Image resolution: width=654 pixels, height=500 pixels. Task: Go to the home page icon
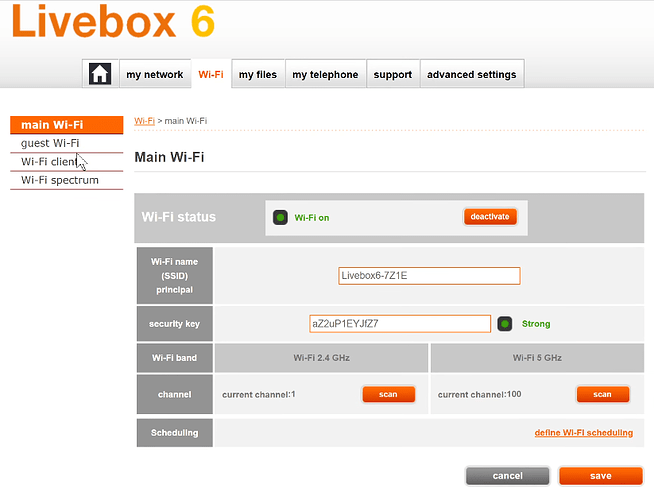coord(100,74)
